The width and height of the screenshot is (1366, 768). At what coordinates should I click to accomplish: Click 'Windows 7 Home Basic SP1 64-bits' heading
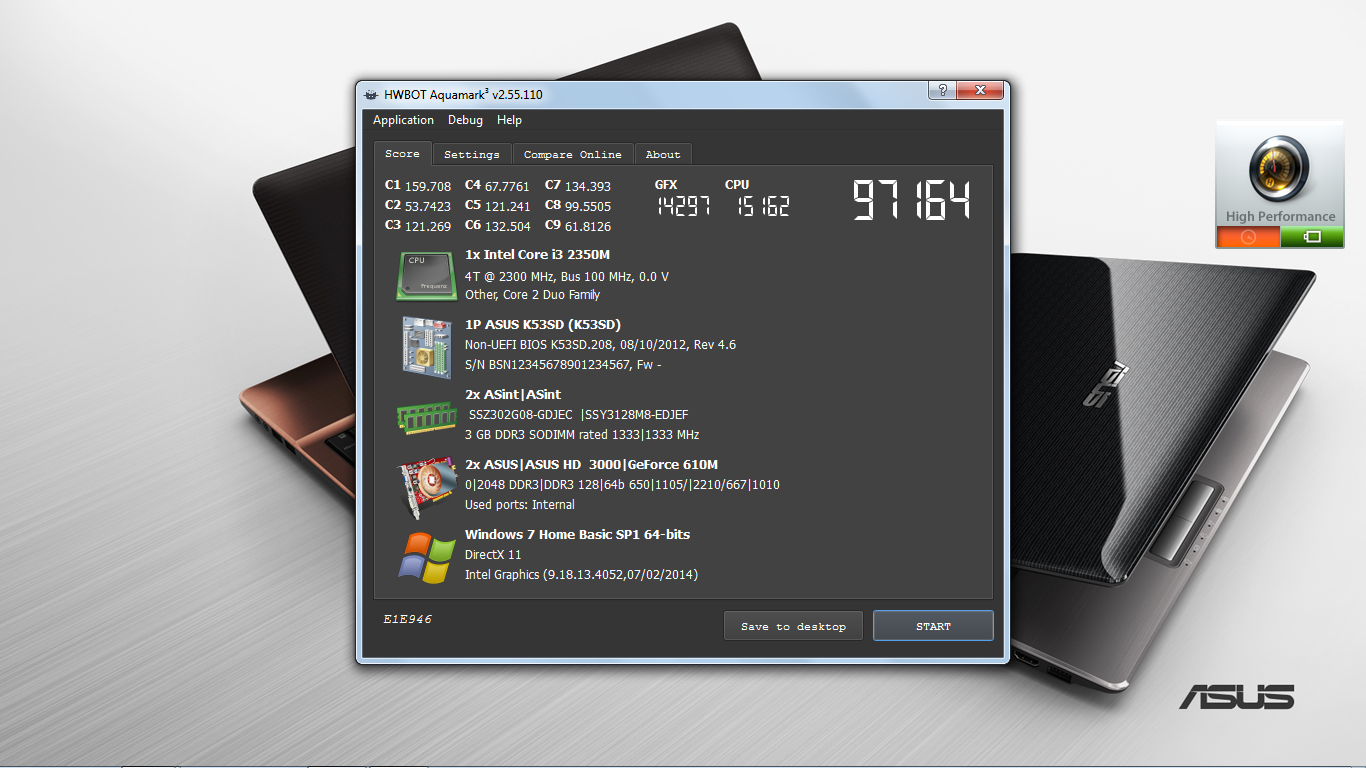tap(577, 535)
